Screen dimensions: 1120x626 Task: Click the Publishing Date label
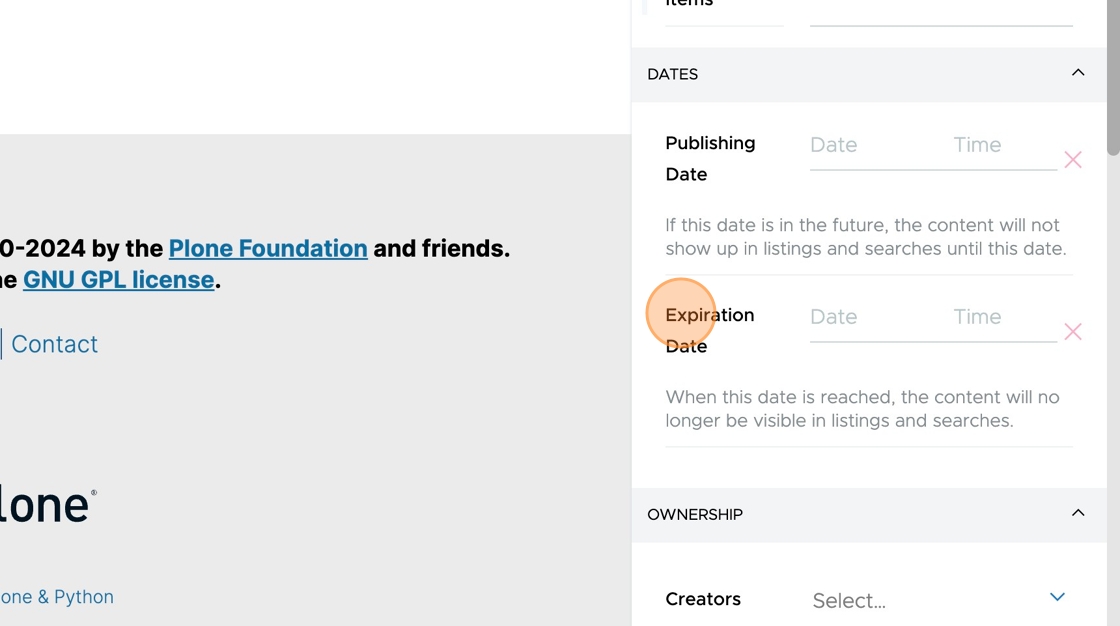(x=710, y=159)
